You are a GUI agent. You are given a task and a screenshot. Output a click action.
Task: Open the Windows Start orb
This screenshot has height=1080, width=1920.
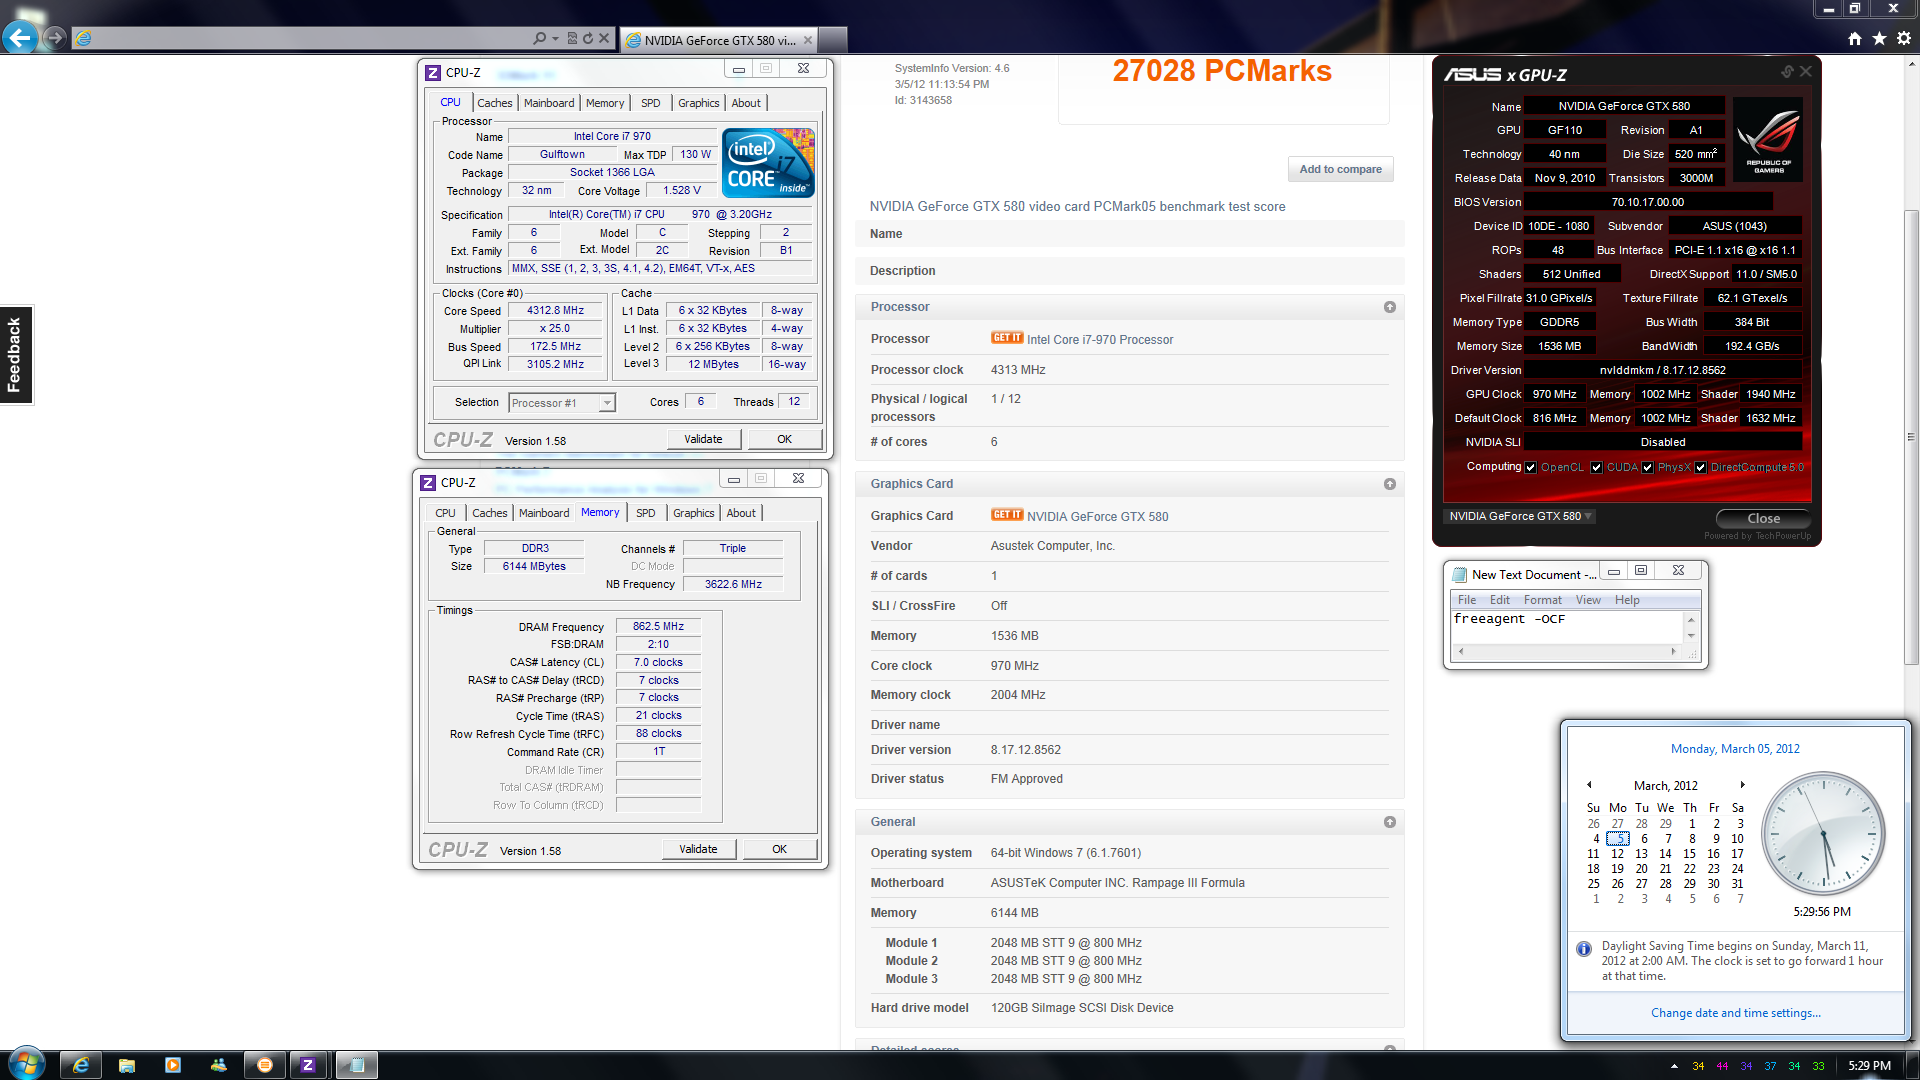click(x=26, y=1065)
